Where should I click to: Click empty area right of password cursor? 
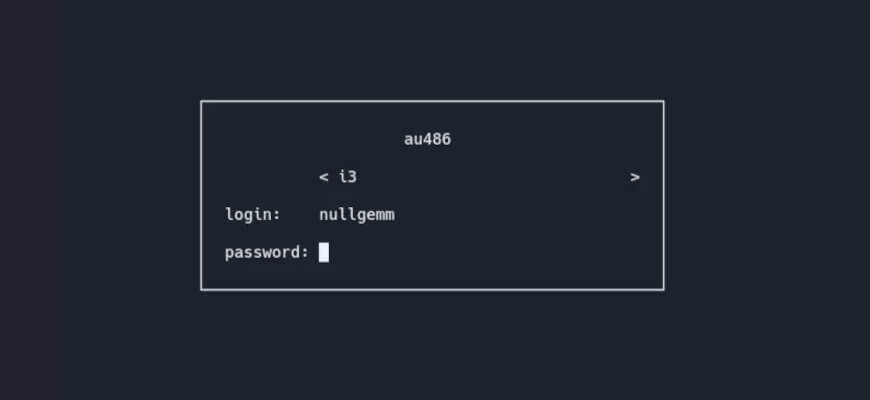pyautogui.click(x=483, y=253)
